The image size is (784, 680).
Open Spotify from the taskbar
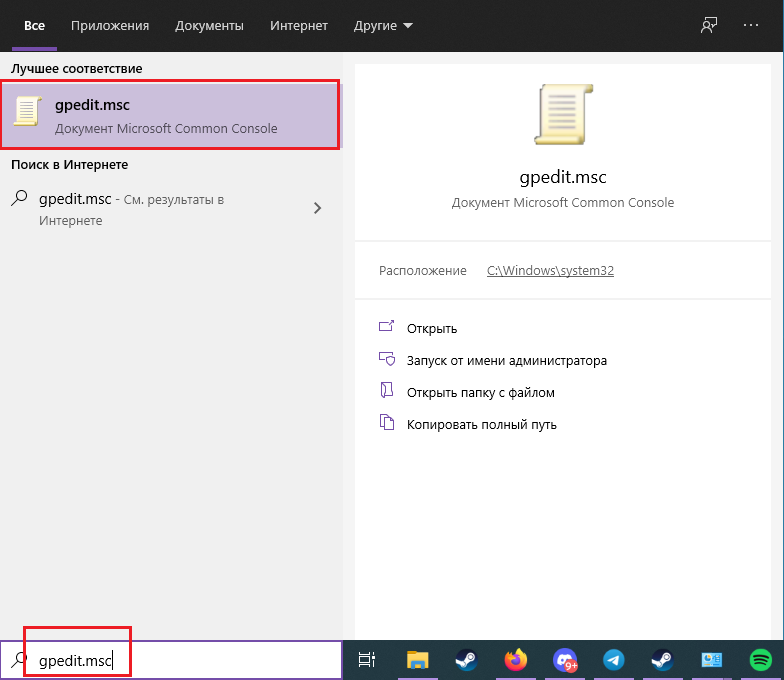760,660
